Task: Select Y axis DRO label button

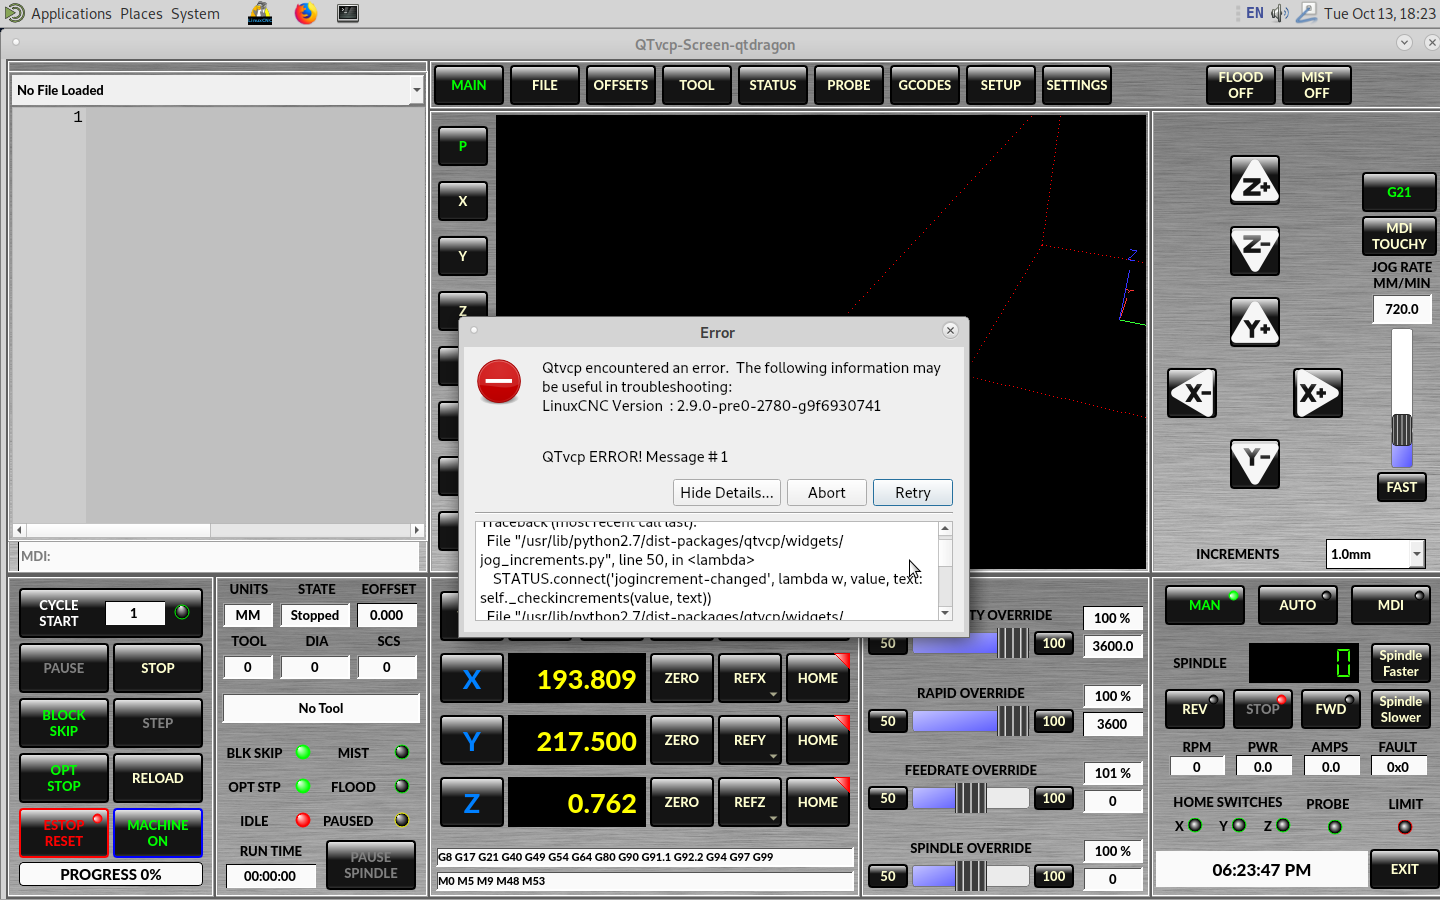Action: coord(472,742)
